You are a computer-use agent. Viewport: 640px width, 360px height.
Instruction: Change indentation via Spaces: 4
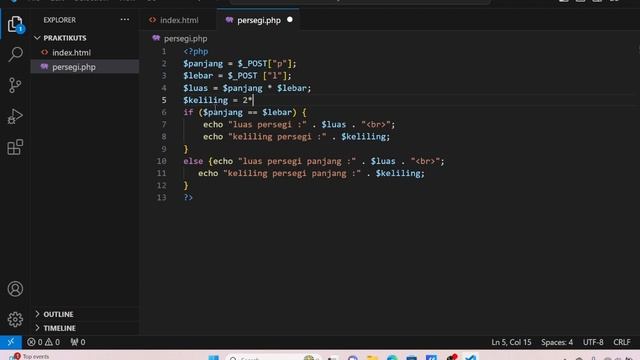pyautogui.click(x=557, y=342)
